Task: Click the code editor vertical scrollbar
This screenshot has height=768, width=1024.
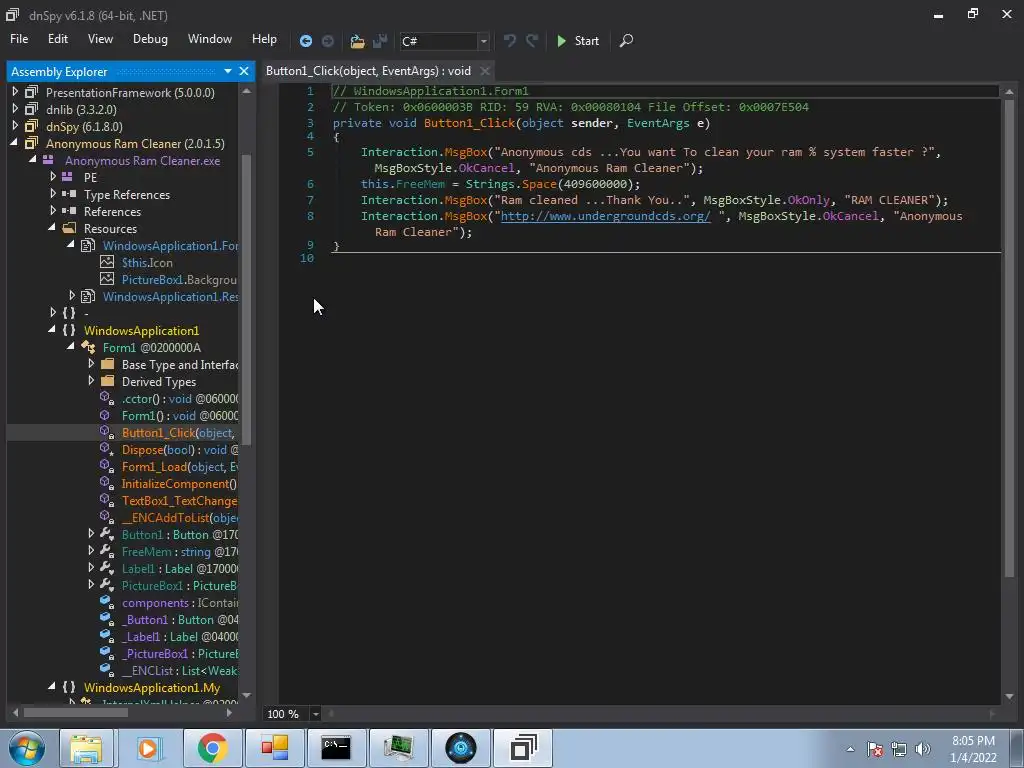Action: 1009,340
